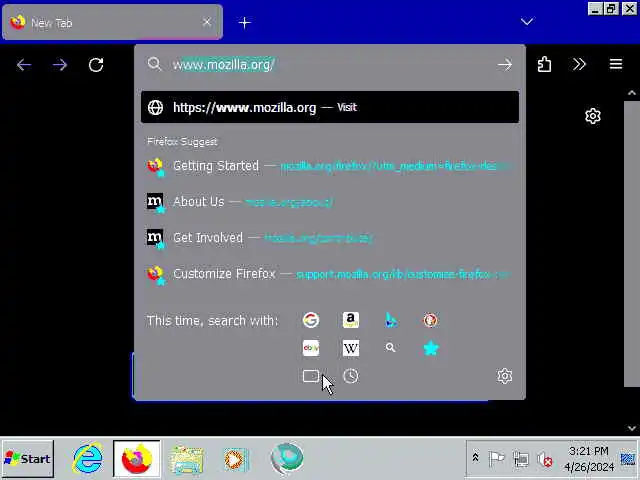Search this time with eBay

(311, 348)
